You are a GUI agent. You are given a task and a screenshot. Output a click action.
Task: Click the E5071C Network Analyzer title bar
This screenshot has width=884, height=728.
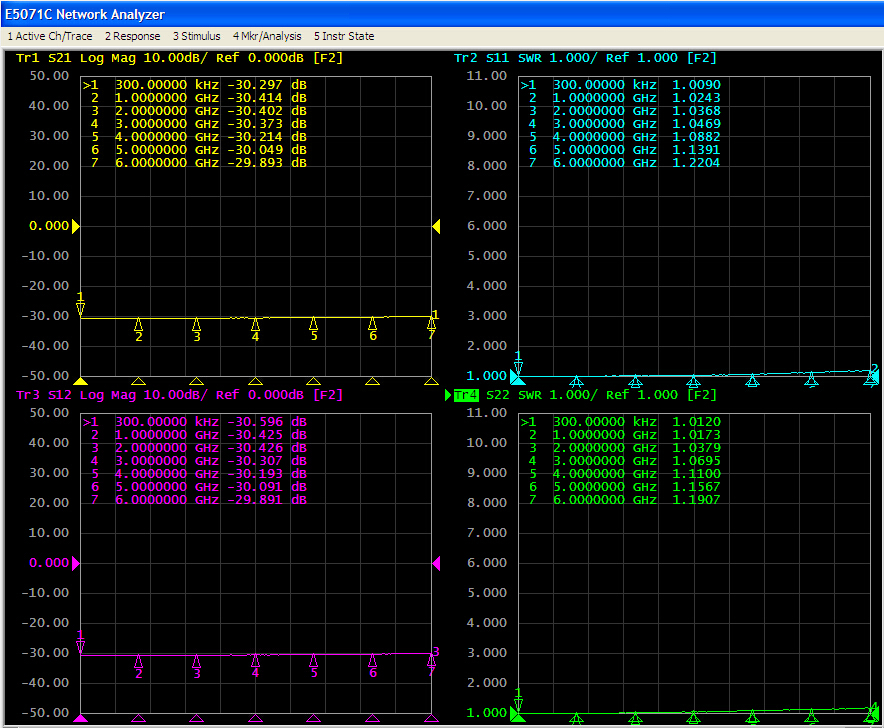point(442,14)
